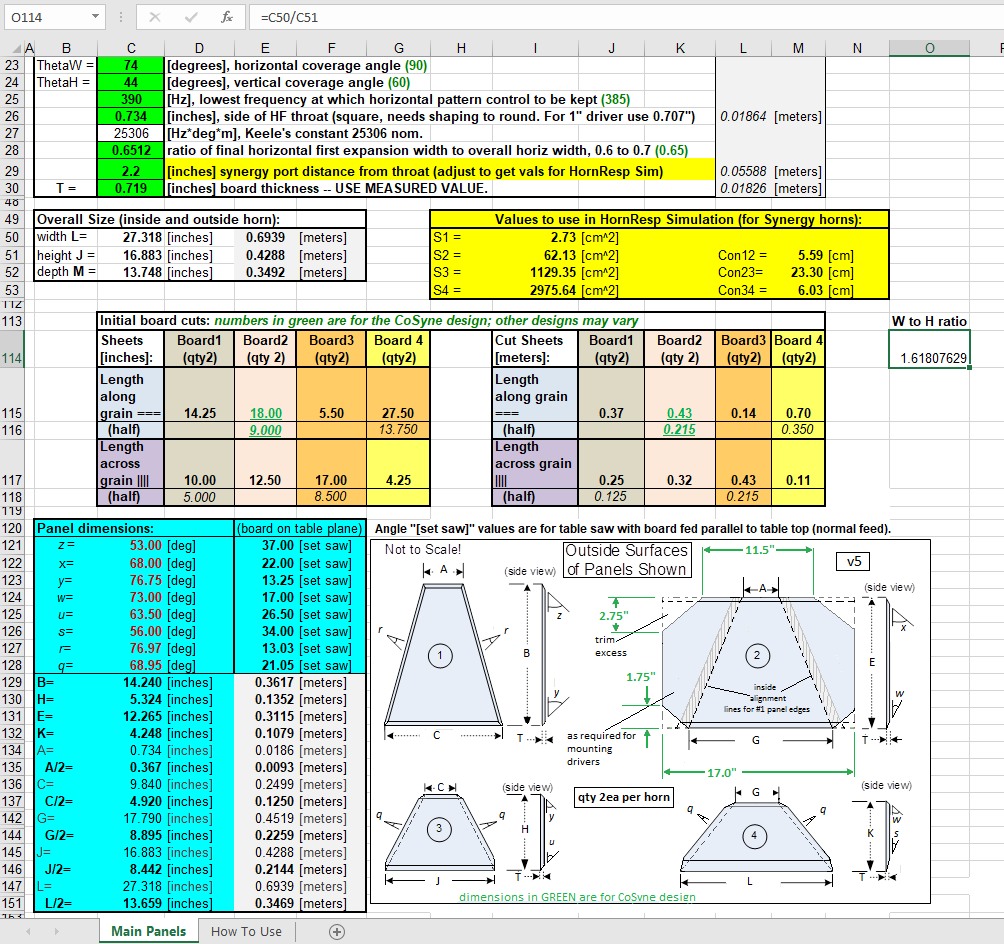Select the 390 Hz frequency cell
1004x944 pixels.
(x=131, y=99)
